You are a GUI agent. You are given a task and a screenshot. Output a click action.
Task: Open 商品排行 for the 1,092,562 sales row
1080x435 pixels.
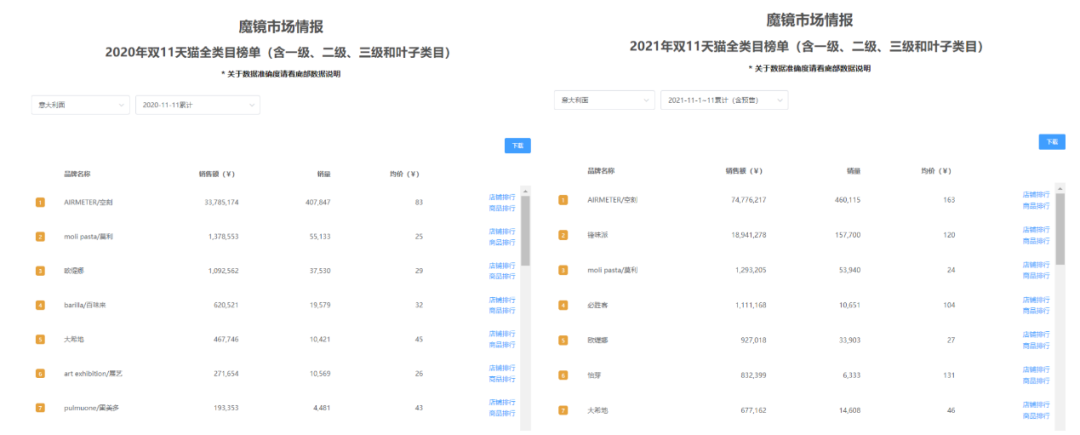(x=501, y=276)
